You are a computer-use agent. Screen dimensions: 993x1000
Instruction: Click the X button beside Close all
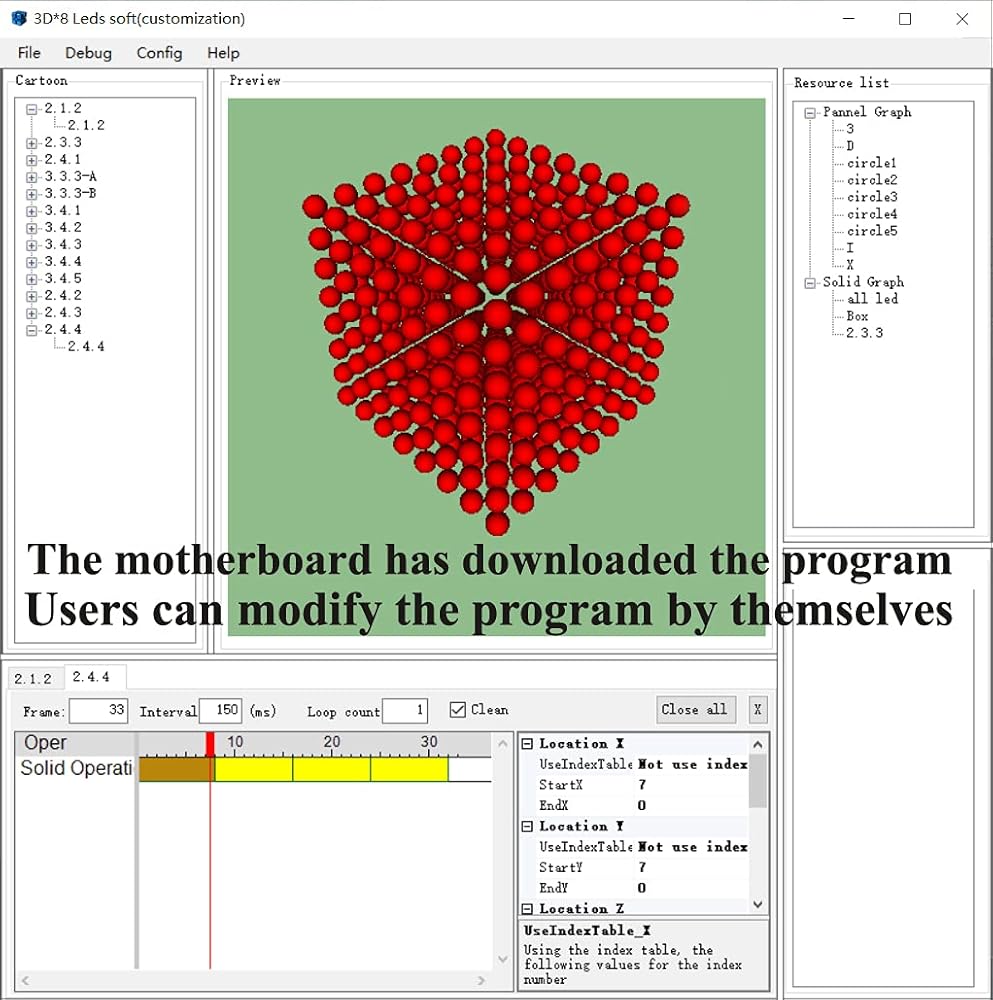[x=757, y=709]
